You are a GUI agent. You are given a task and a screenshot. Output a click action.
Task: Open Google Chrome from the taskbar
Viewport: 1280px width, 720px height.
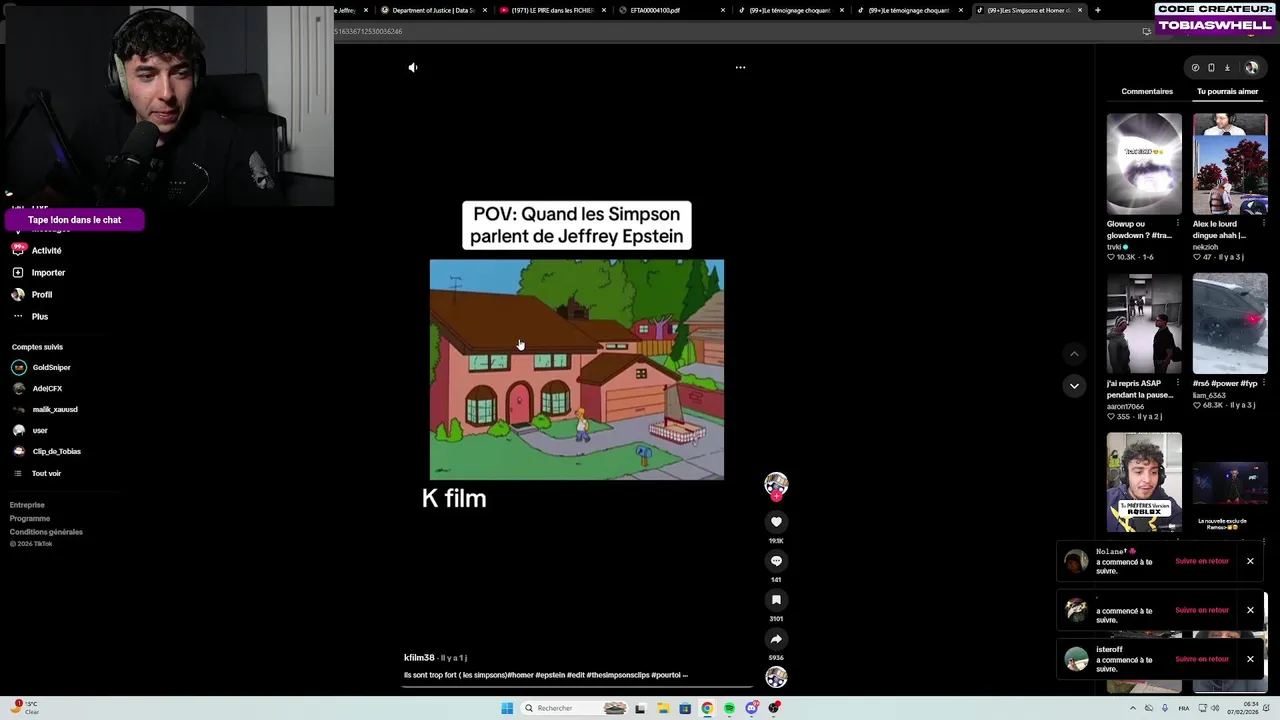707,709
